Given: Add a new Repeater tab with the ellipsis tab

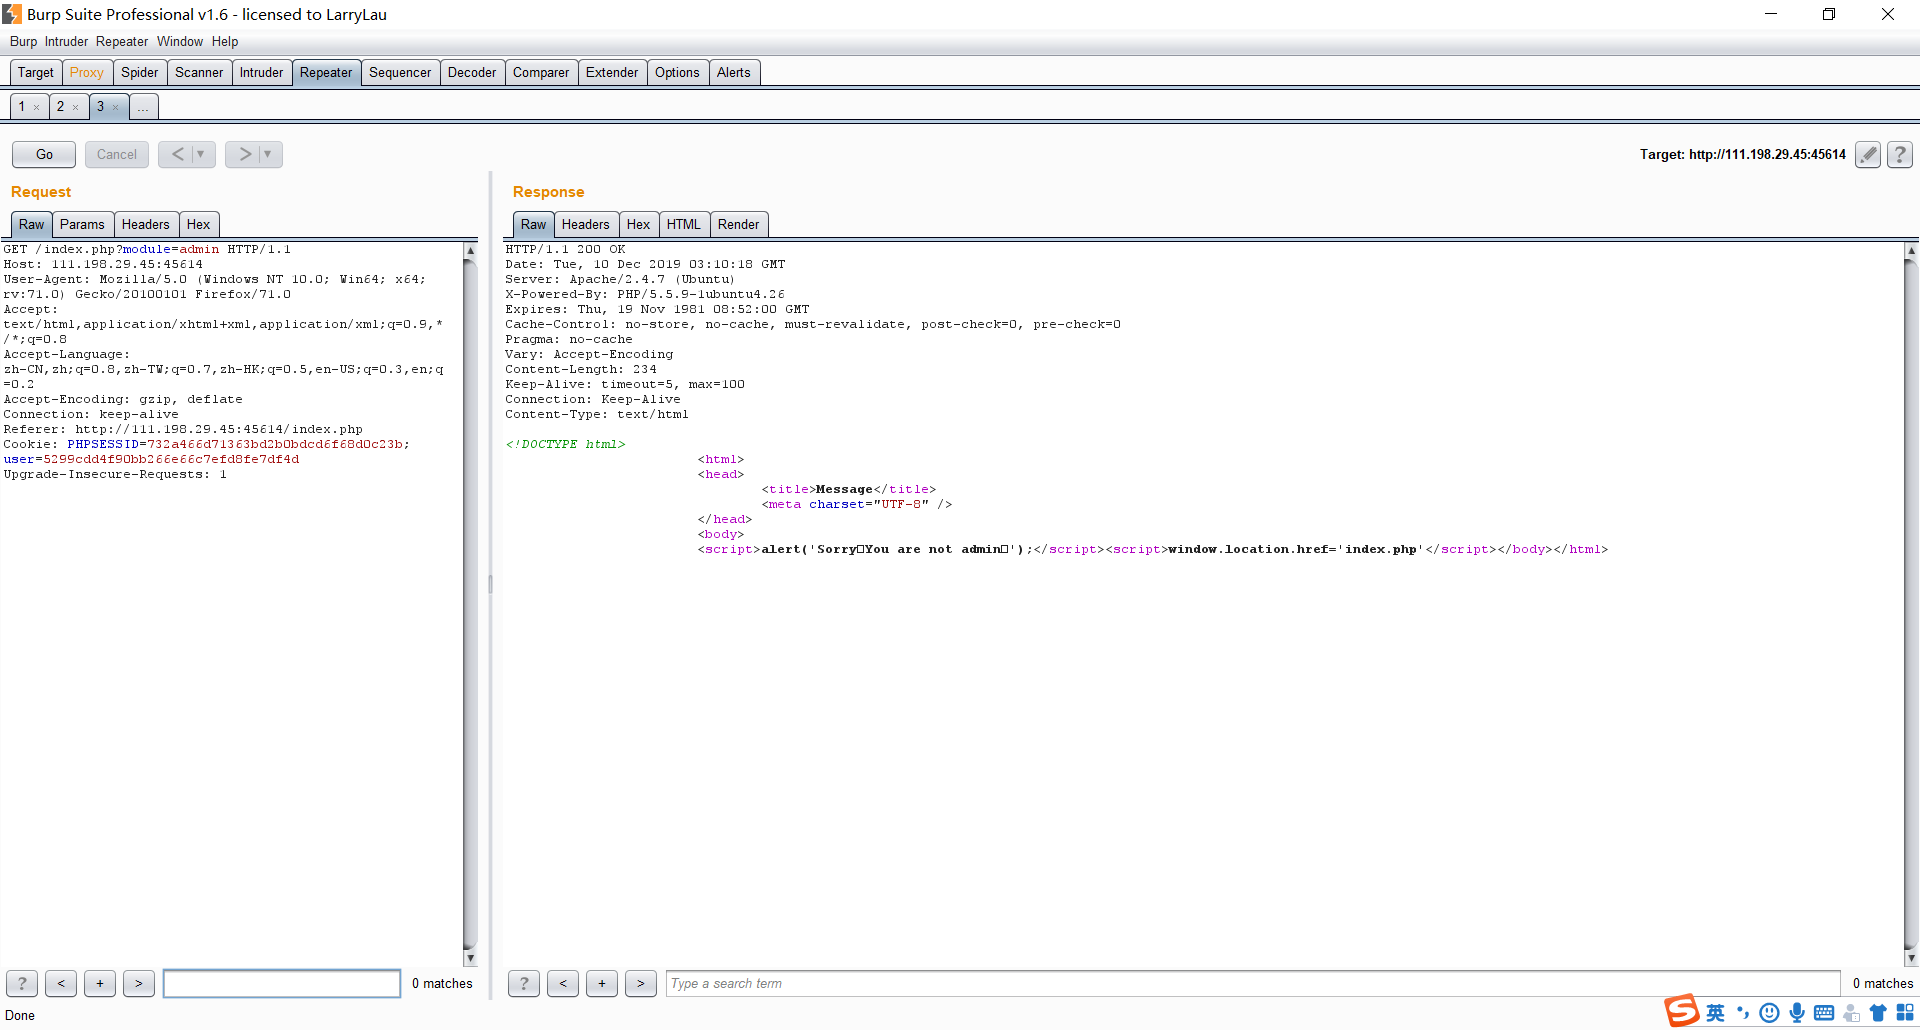Looking at the screenshot, I should (x=143, y=107).
